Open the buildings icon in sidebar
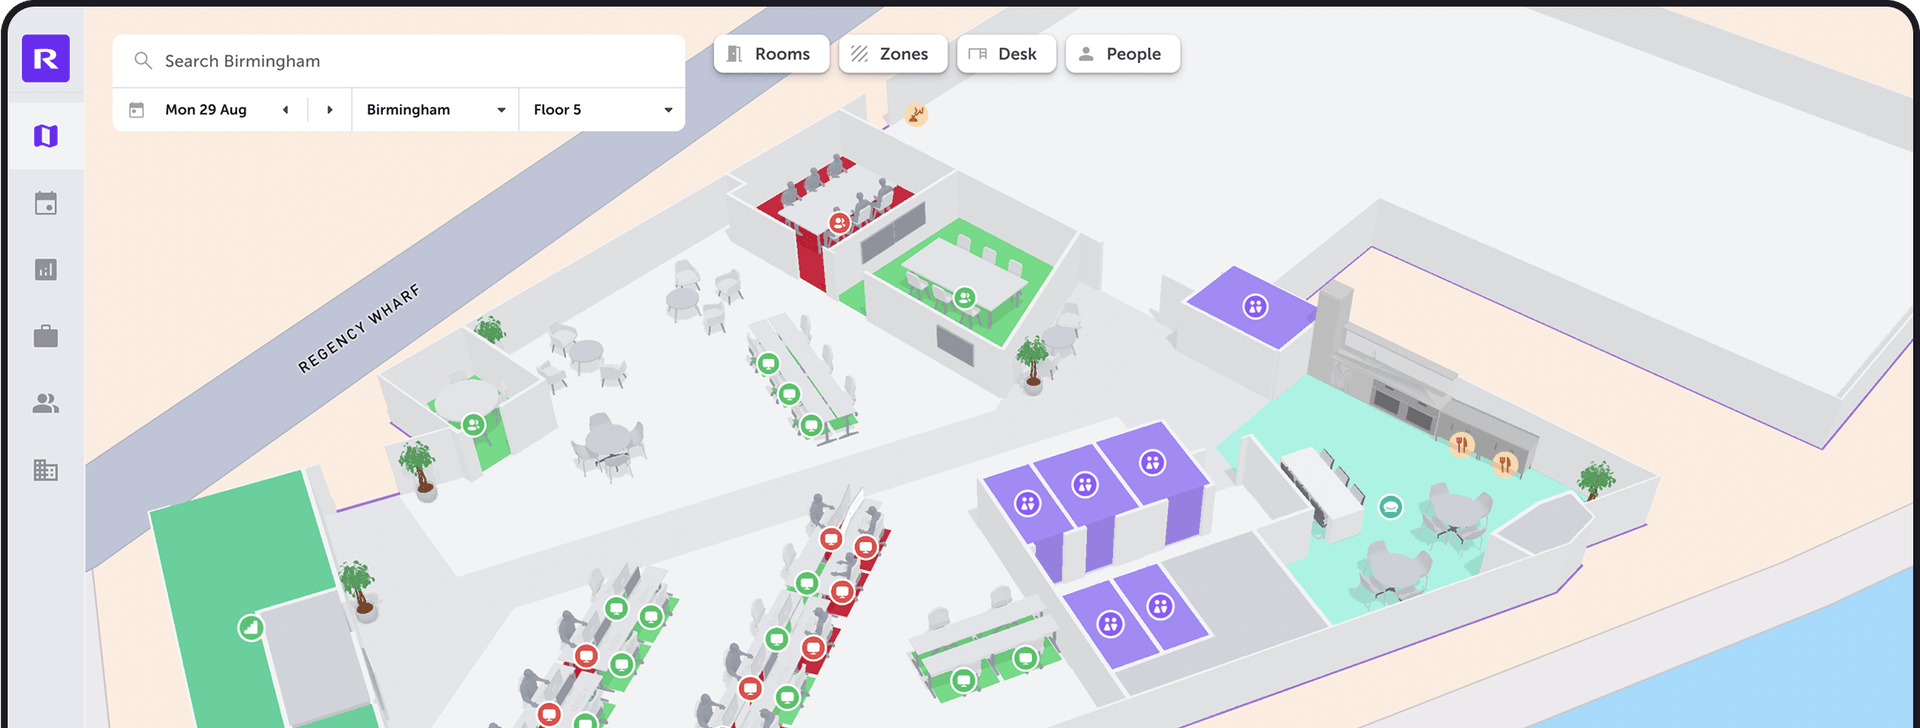The image size is (1920, 728). tap(46, 470)
